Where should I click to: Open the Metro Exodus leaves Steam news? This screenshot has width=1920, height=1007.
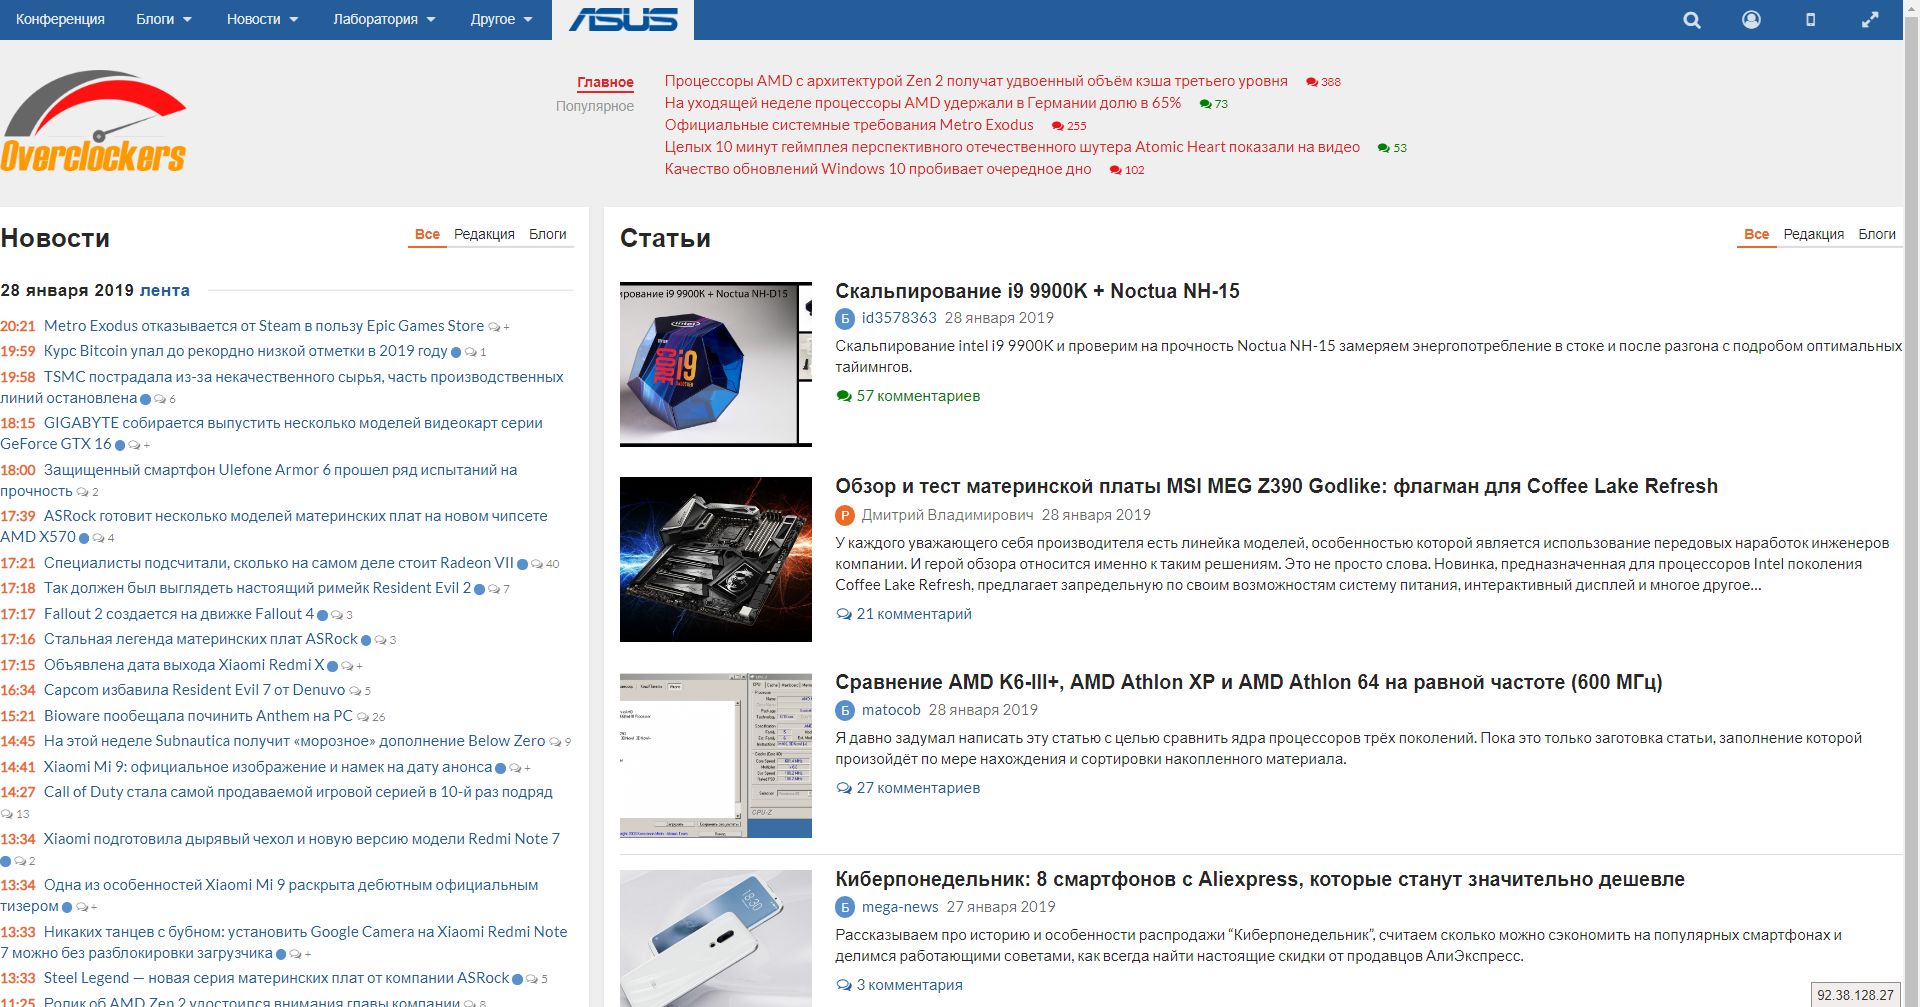(x=264, y=326)
